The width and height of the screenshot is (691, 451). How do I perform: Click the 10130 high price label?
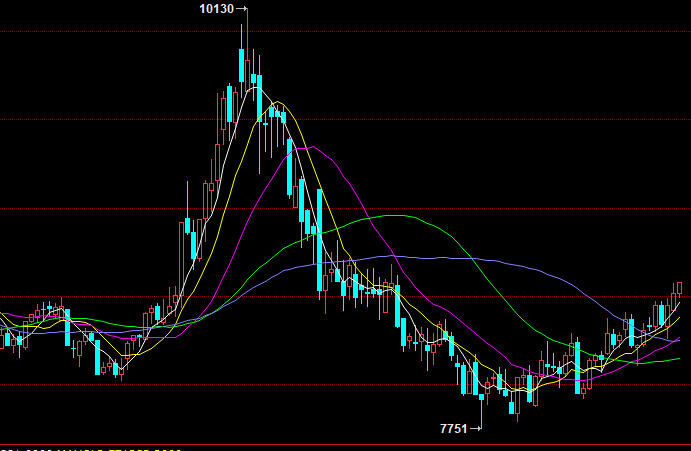(x=216, y=9)
